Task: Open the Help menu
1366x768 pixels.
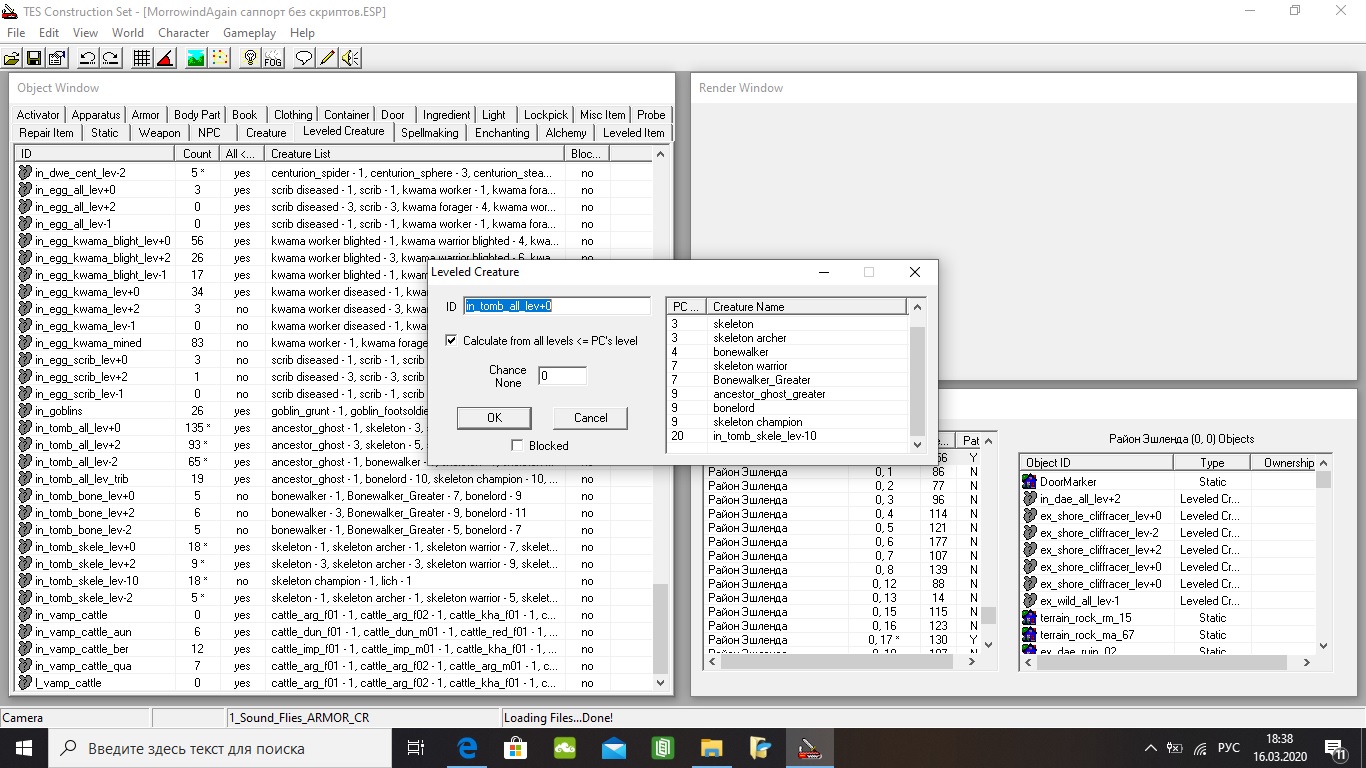Action: pyautogui.click(x=302, y=33)
